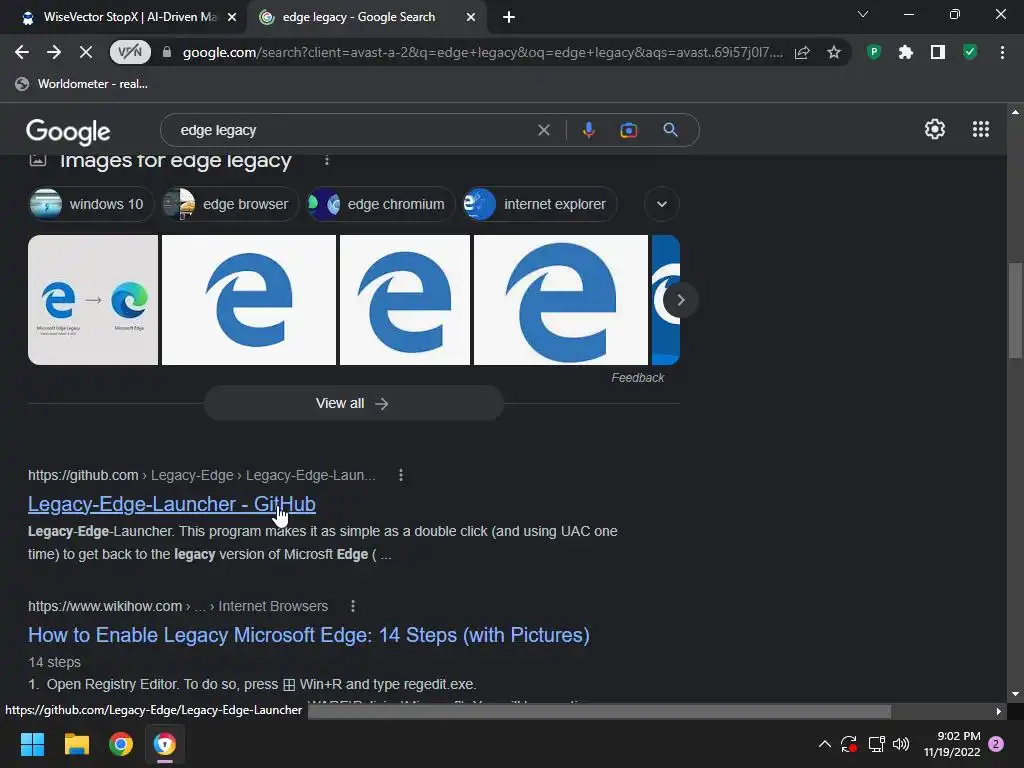Open the sync update tray icon
Screen dimensions: 1024x768
coord(848,744)
